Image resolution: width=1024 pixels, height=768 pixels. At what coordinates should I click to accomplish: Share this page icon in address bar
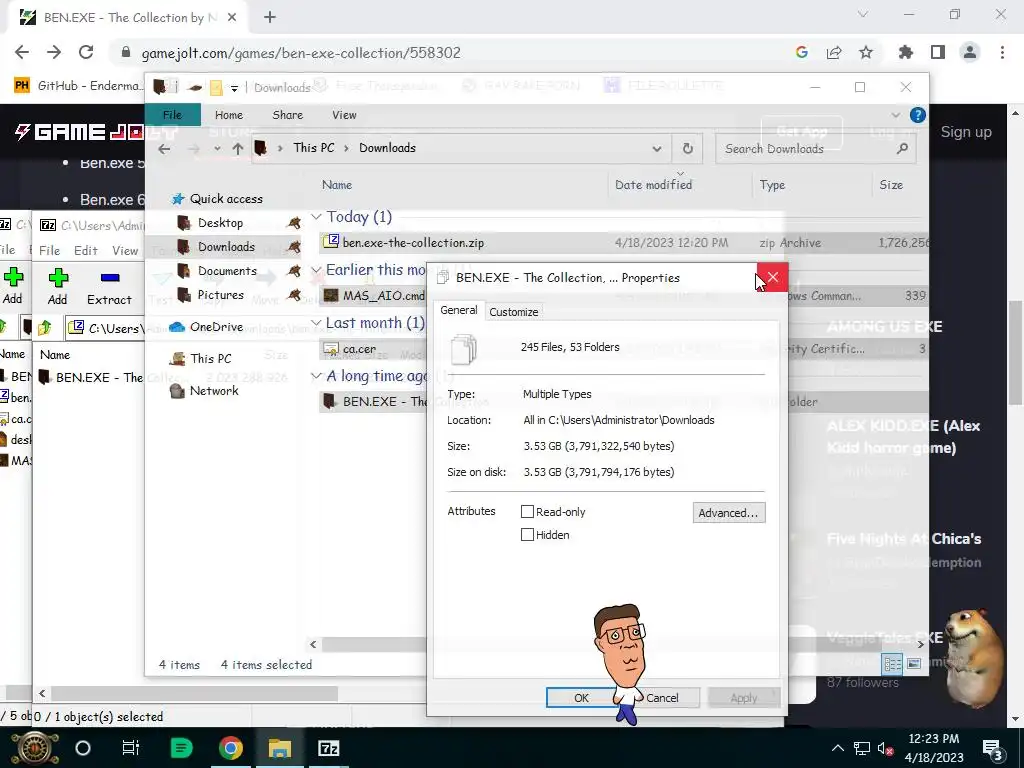click(834, 52)
